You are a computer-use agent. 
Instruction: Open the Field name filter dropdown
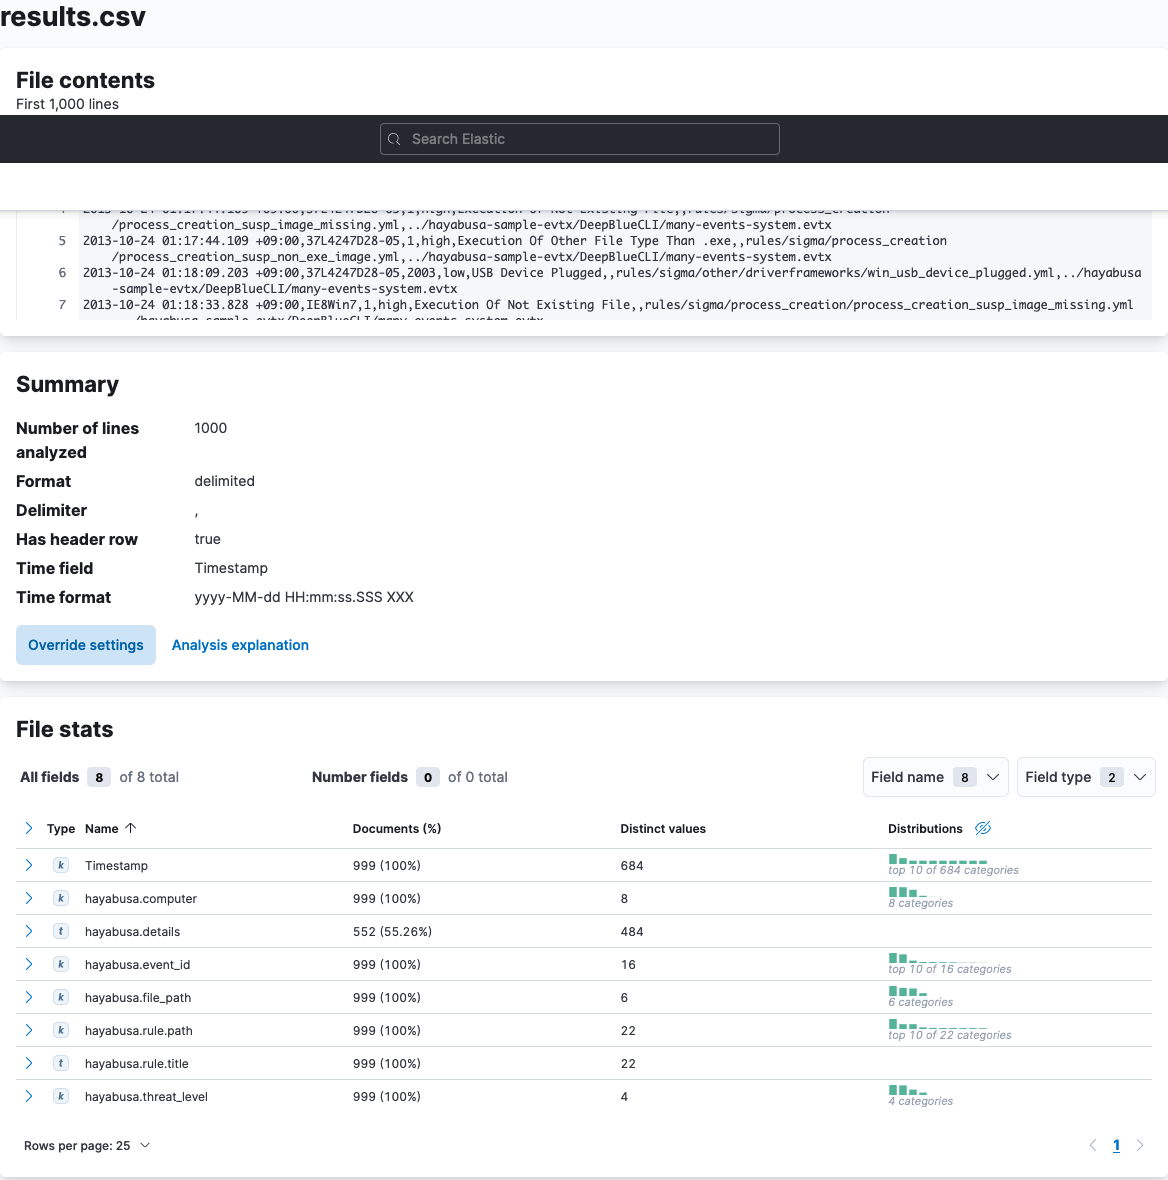point(935,777)
